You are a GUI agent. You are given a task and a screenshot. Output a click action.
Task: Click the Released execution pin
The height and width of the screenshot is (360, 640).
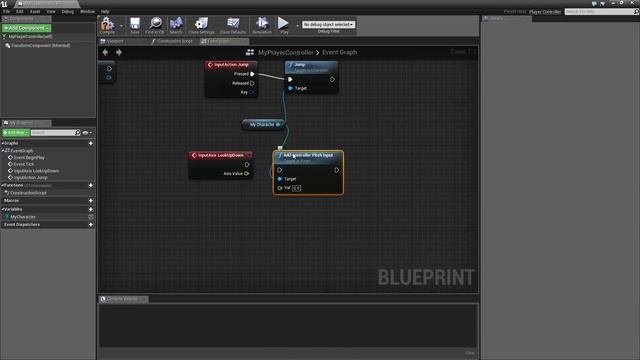[252, 83]
